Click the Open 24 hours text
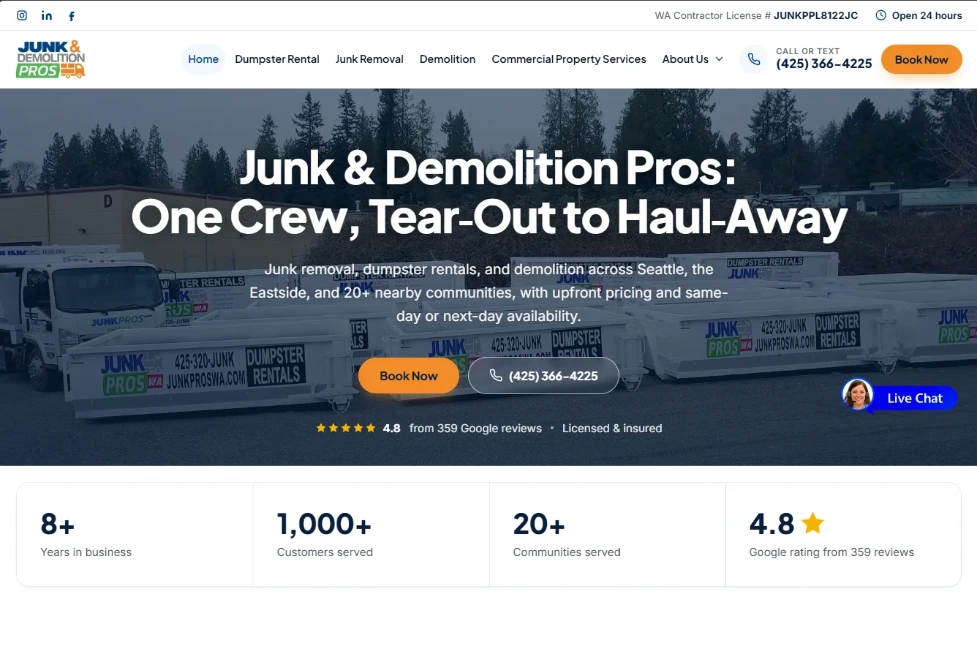 (x=927, y=16)
